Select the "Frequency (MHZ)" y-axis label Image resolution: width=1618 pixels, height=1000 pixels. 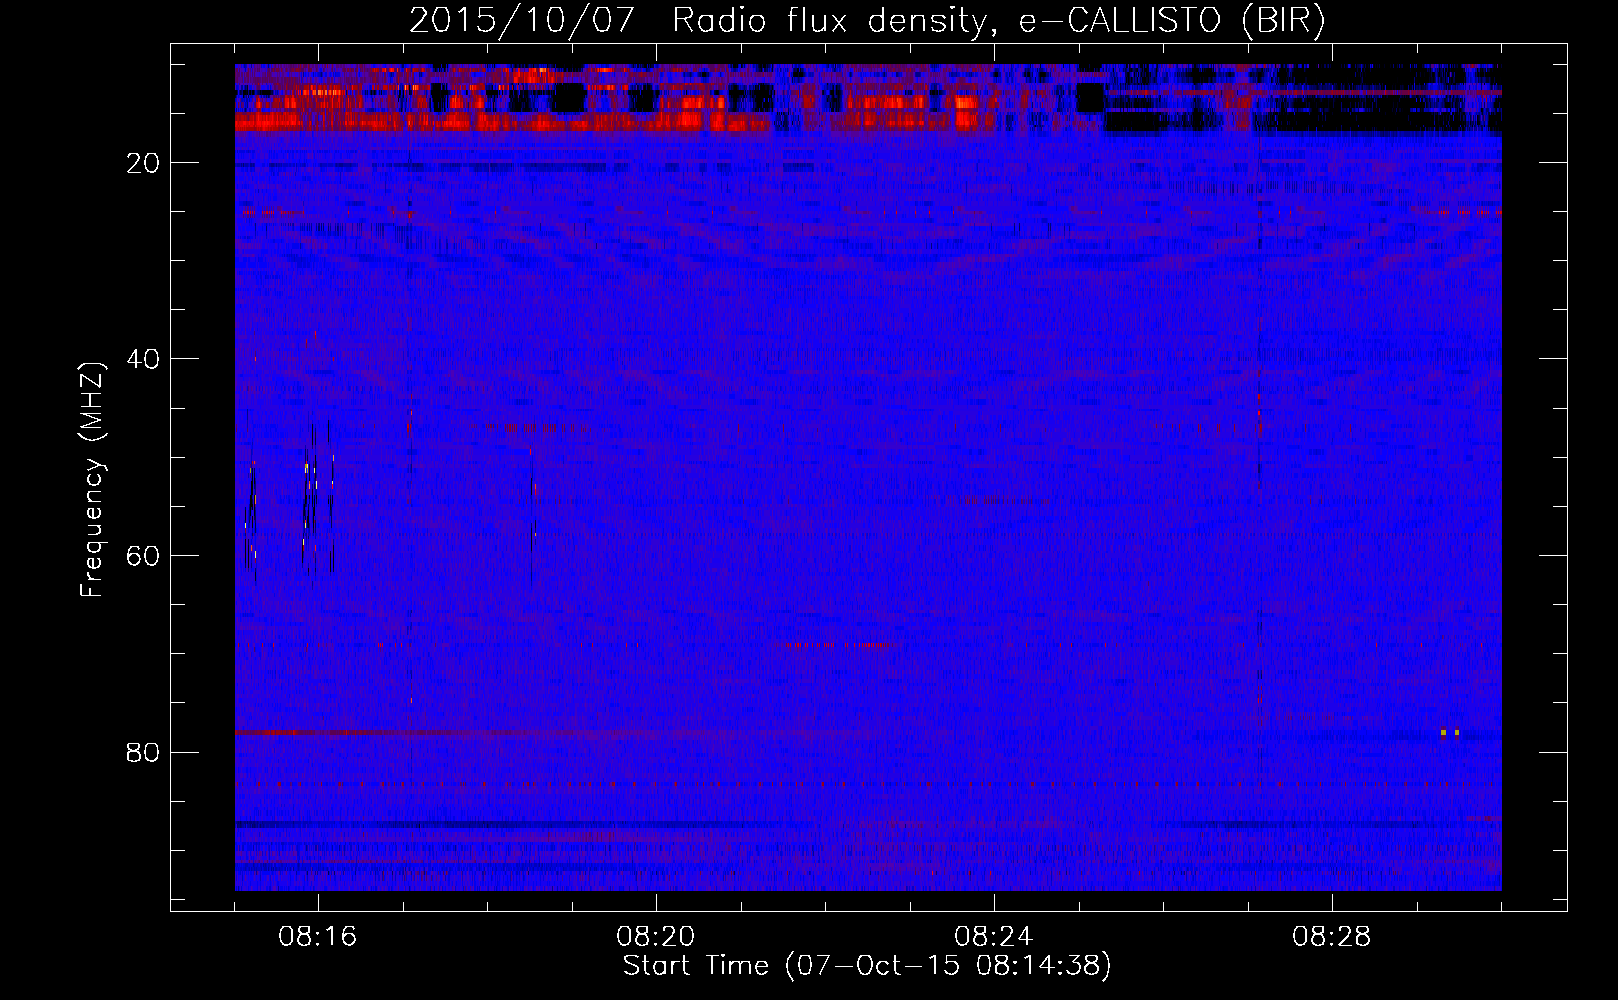[92, 480]
